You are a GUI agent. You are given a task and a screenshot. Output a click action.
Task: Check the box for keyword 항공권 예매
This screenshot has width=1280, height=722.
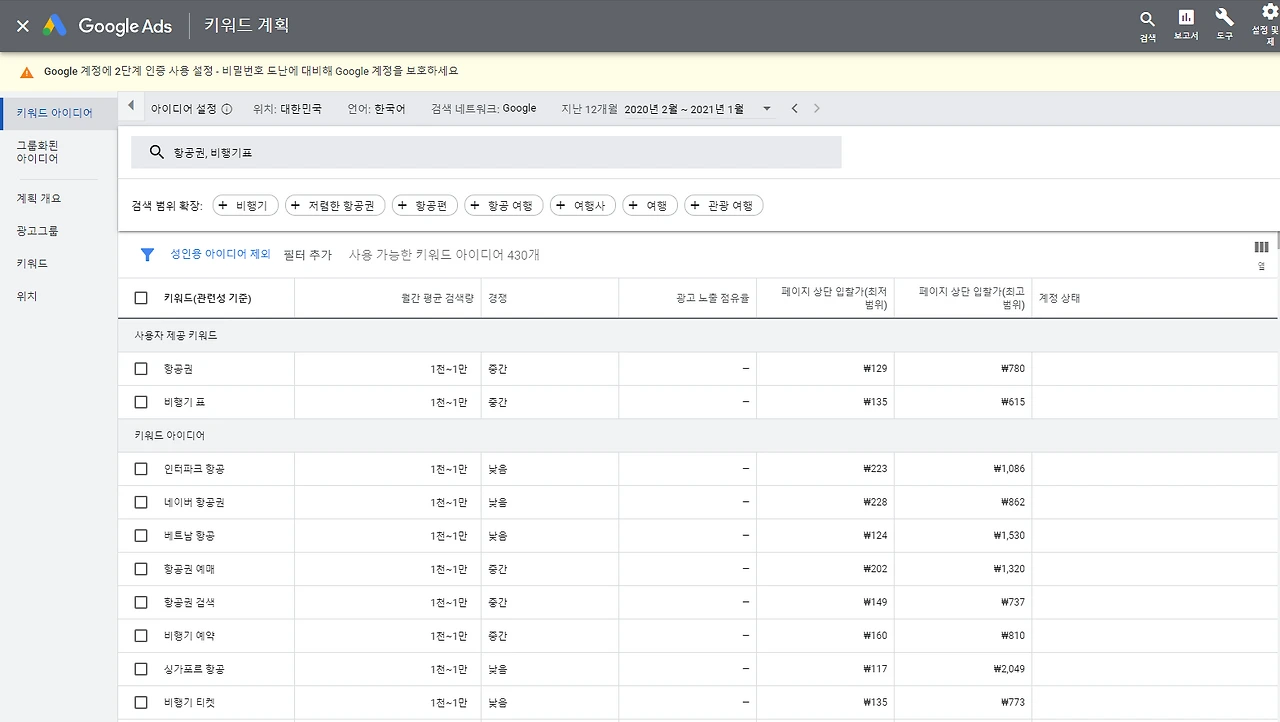(141, 569)
